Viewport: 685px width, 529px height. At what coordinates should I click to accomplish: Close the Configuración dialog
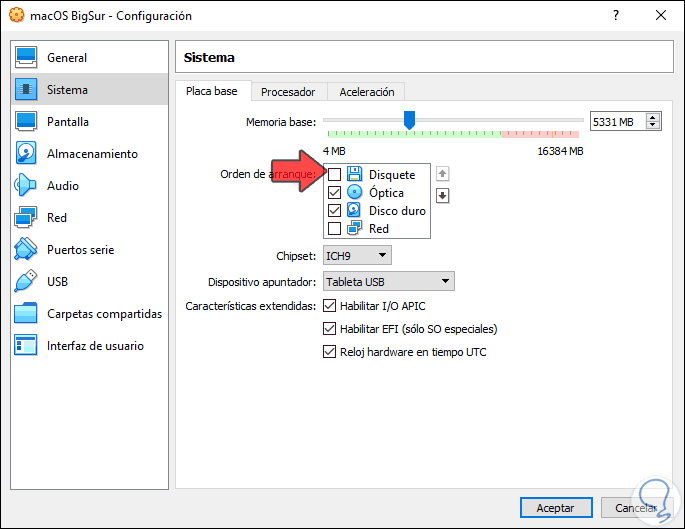click(x=661, y=15)
